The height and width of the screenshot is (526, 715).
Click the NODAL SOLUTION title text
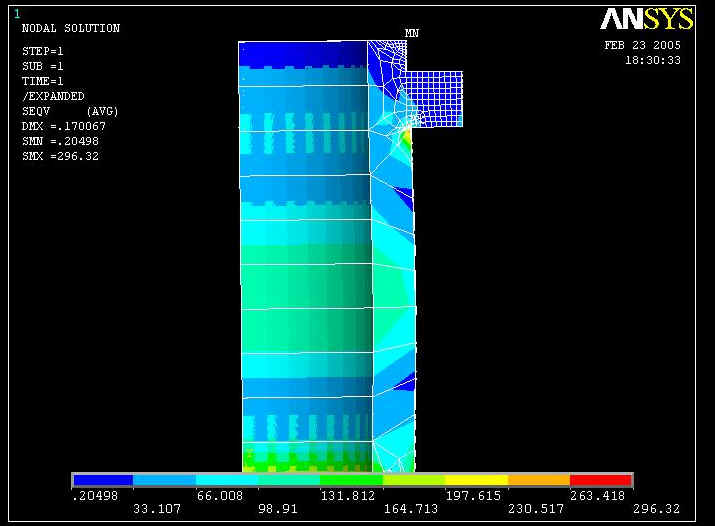coord(71,28)
